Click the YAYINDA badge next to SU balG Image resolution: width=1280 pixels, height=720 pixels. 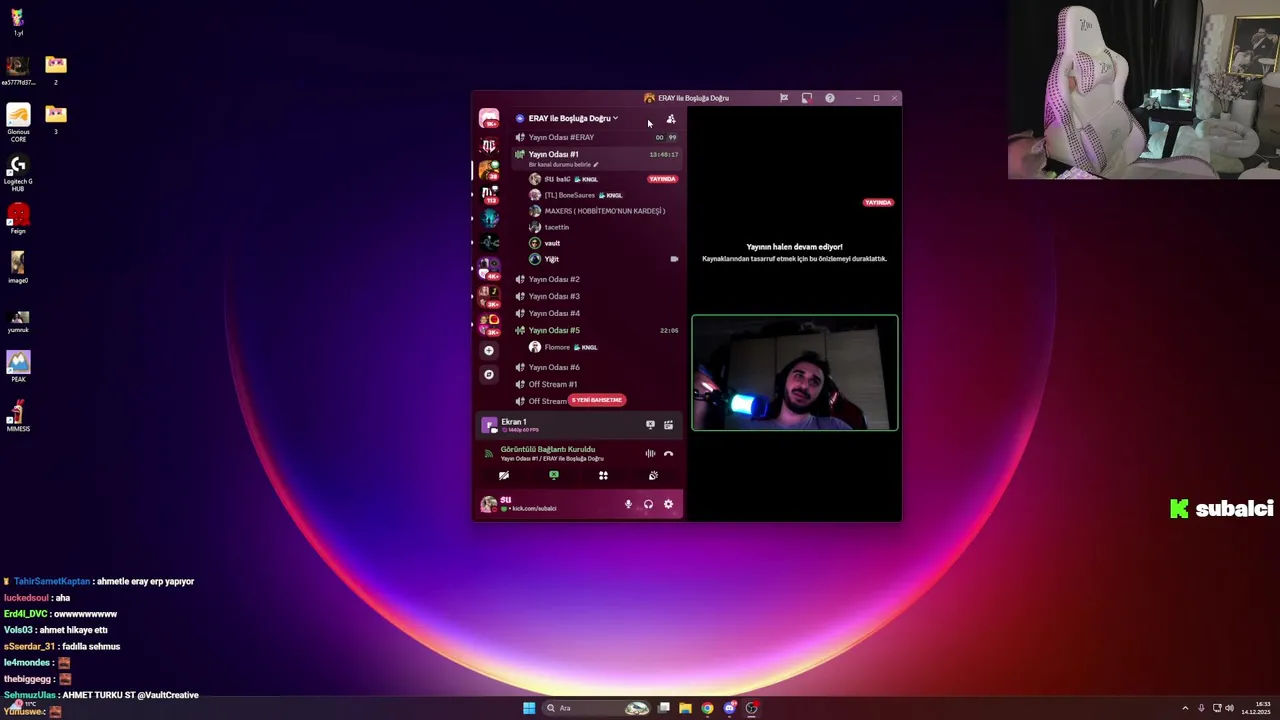pos(662,179)
